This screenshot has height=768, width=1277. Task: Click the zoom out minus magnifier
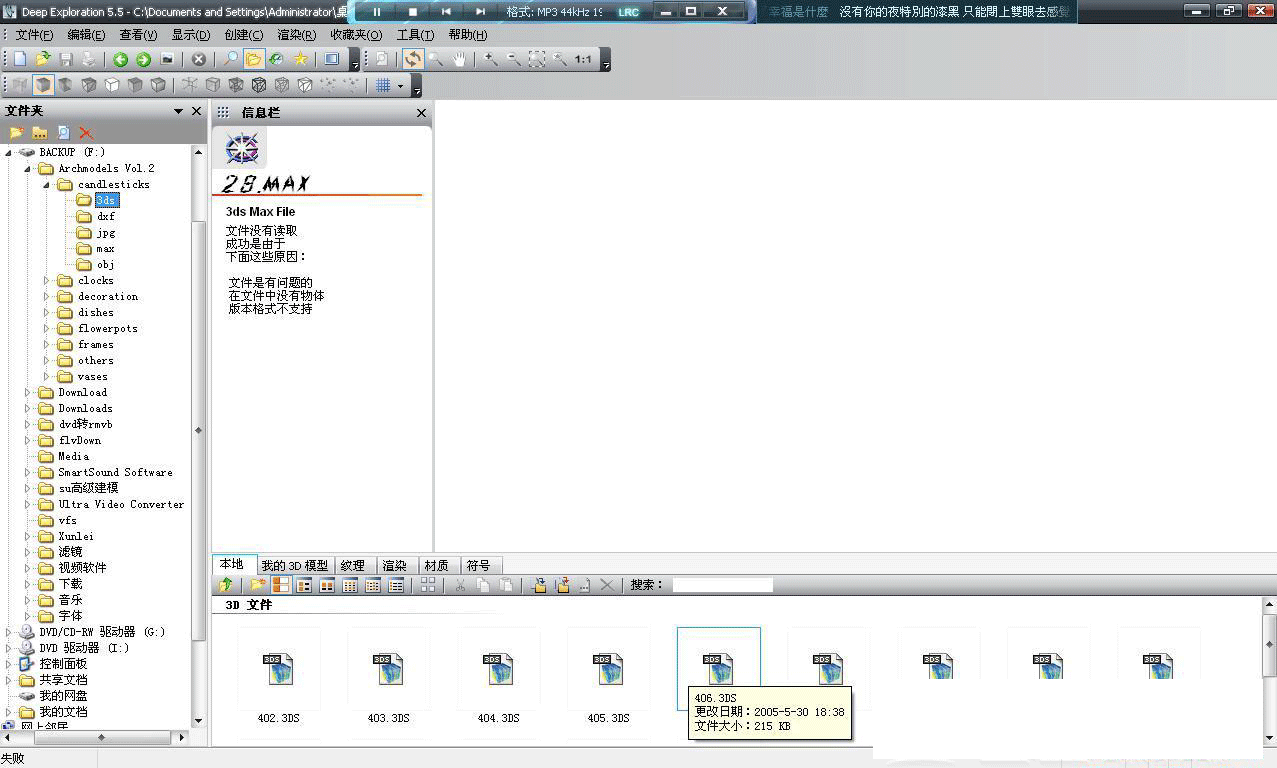tap(514, 59)
